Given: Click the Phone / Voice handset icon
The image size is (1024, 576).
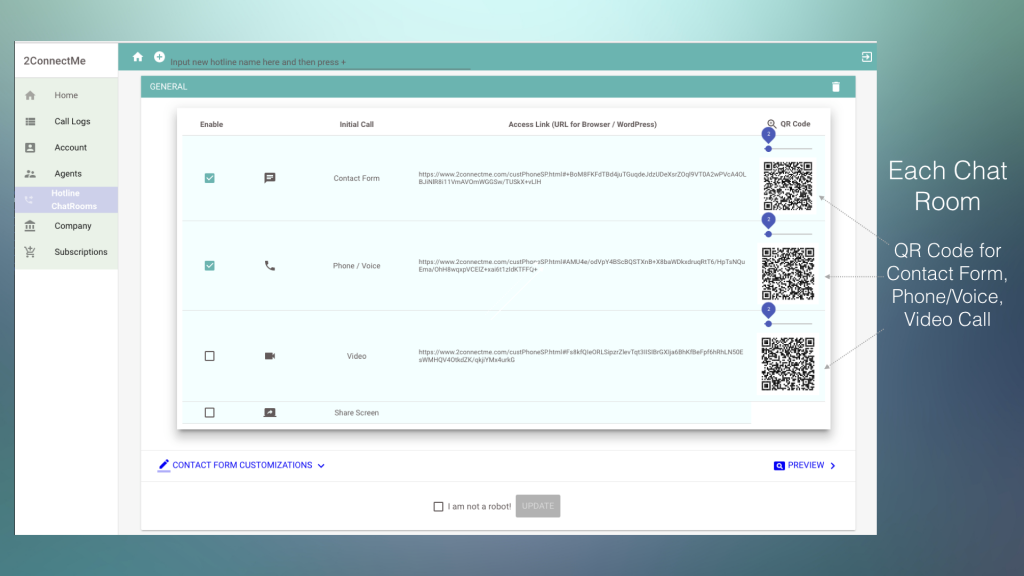Looking at the screenshot, I should coord(270,266).
